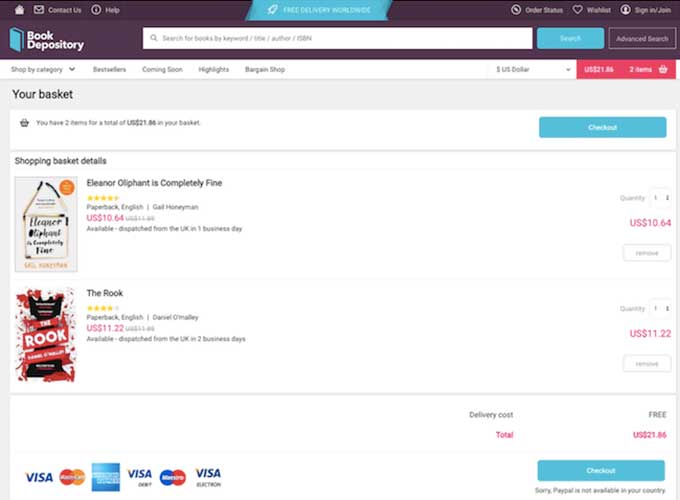Click the Search button
The height and width of the screenshot is (500, 680).
pos(570,38)
